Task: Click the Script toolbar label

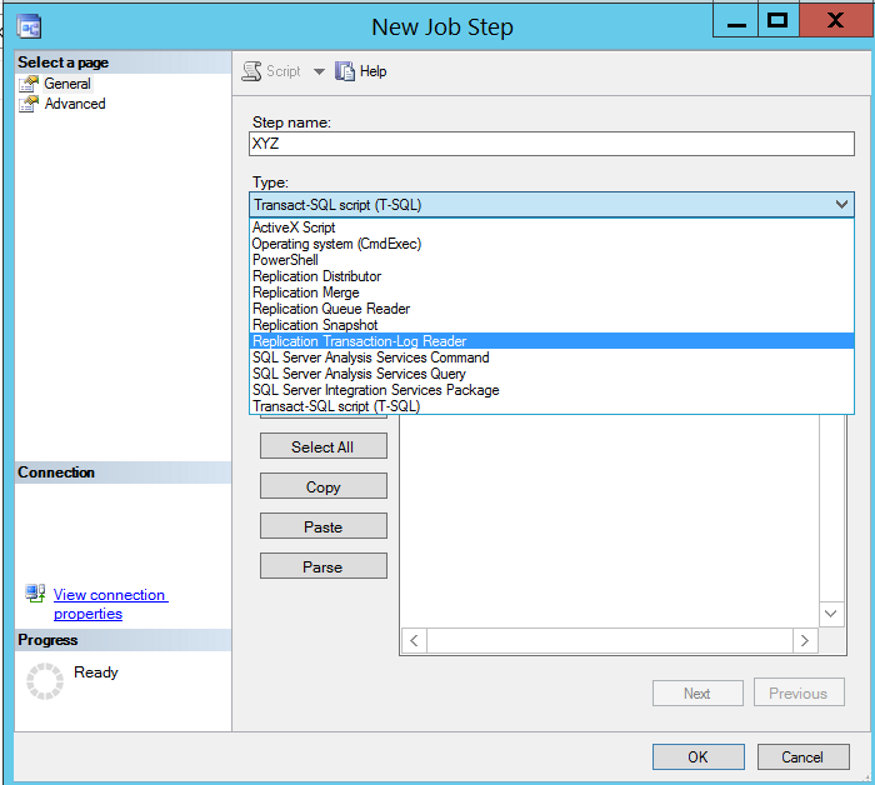Action: tap(283, 71)
